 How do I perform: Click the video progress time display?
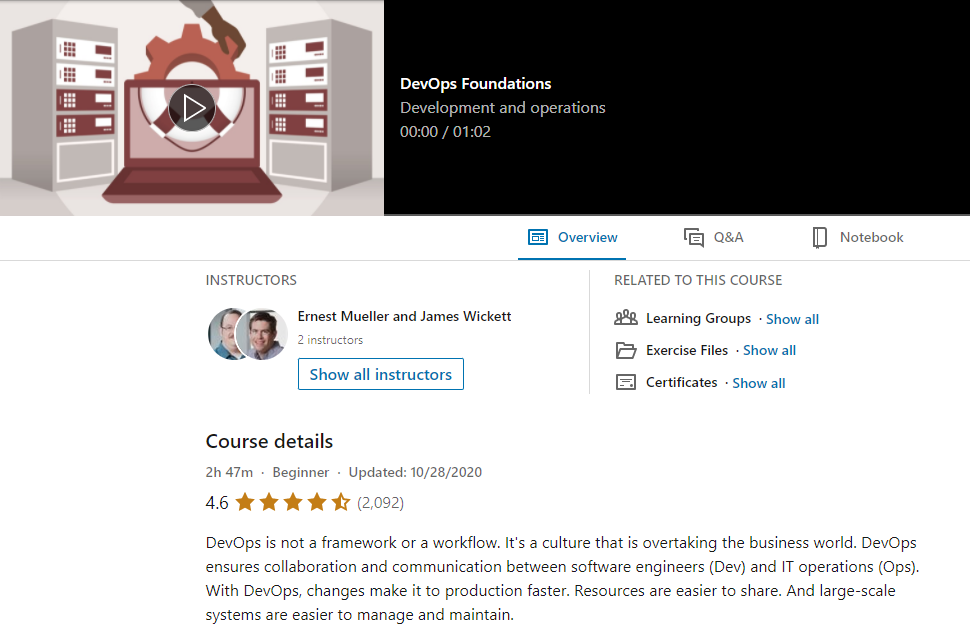[444, 131]
